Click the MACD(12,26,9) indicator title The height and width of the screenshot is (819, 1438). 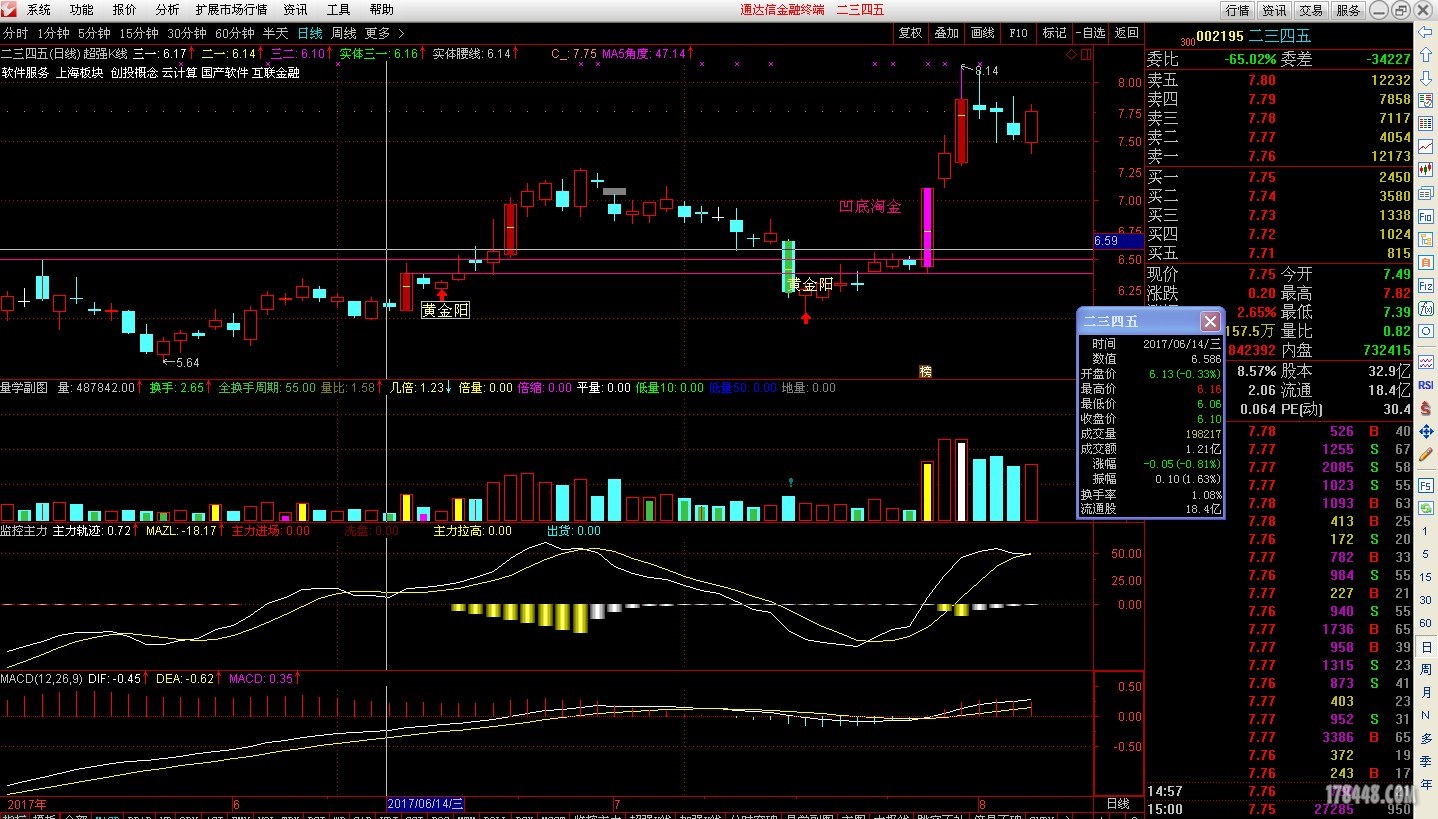43,679
